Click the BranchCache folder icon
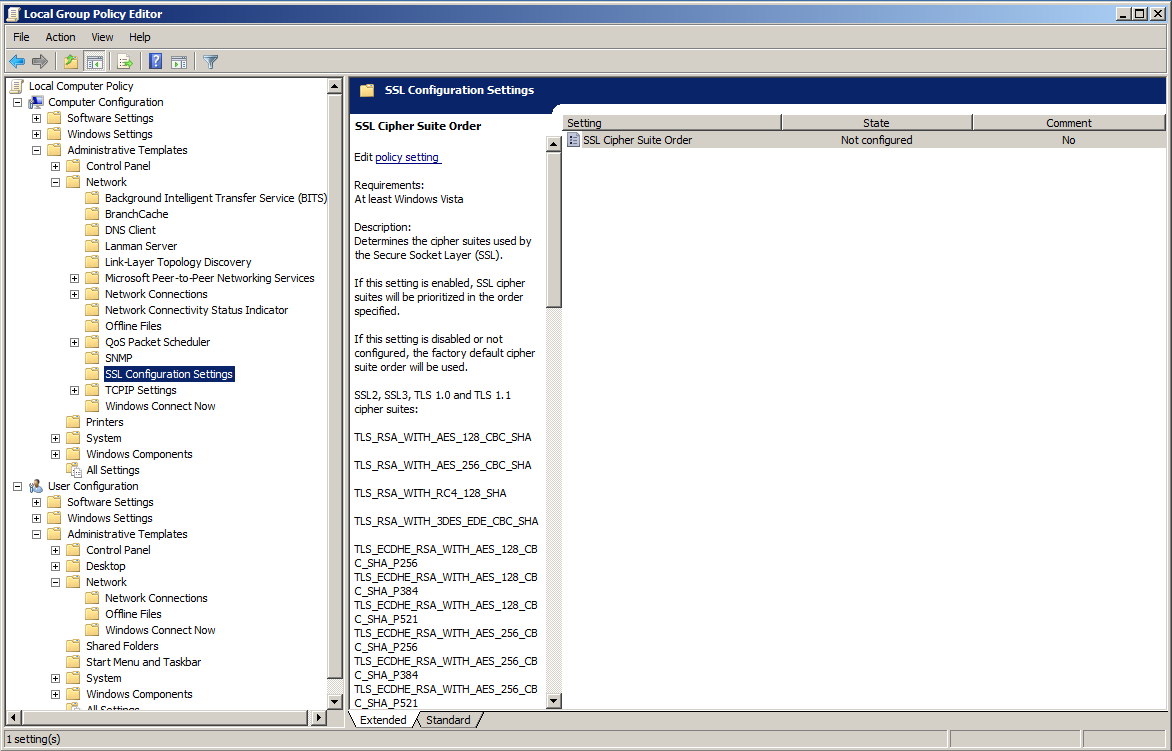The width and height of the screenshot is (1172, 751). tap(92, 214)
